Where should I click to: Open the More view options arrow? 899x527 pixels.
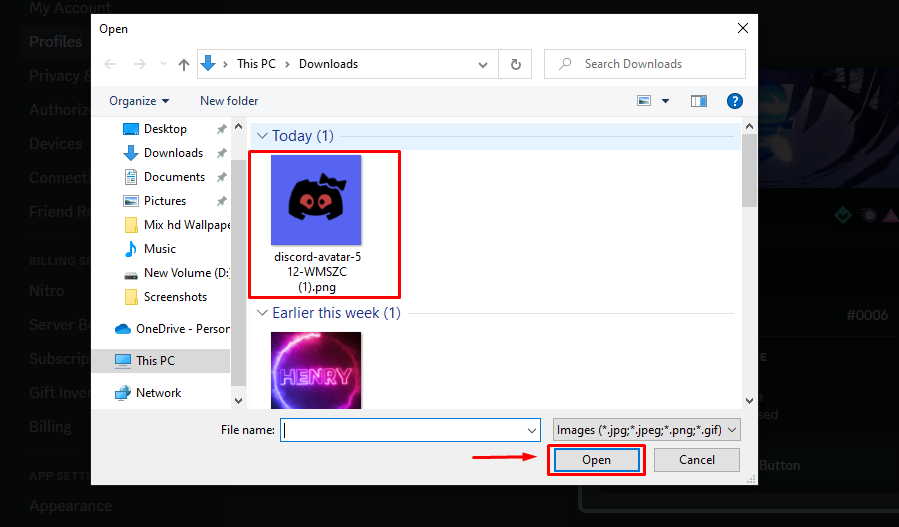point(665,101)
